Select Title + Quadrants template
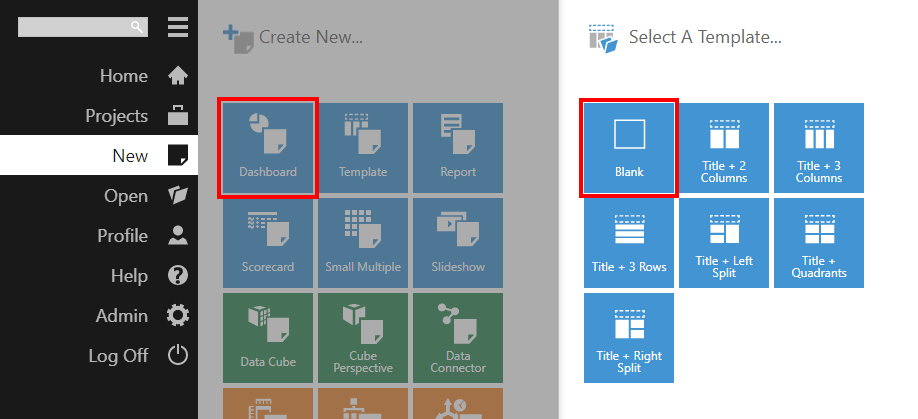 pos(819,243)
